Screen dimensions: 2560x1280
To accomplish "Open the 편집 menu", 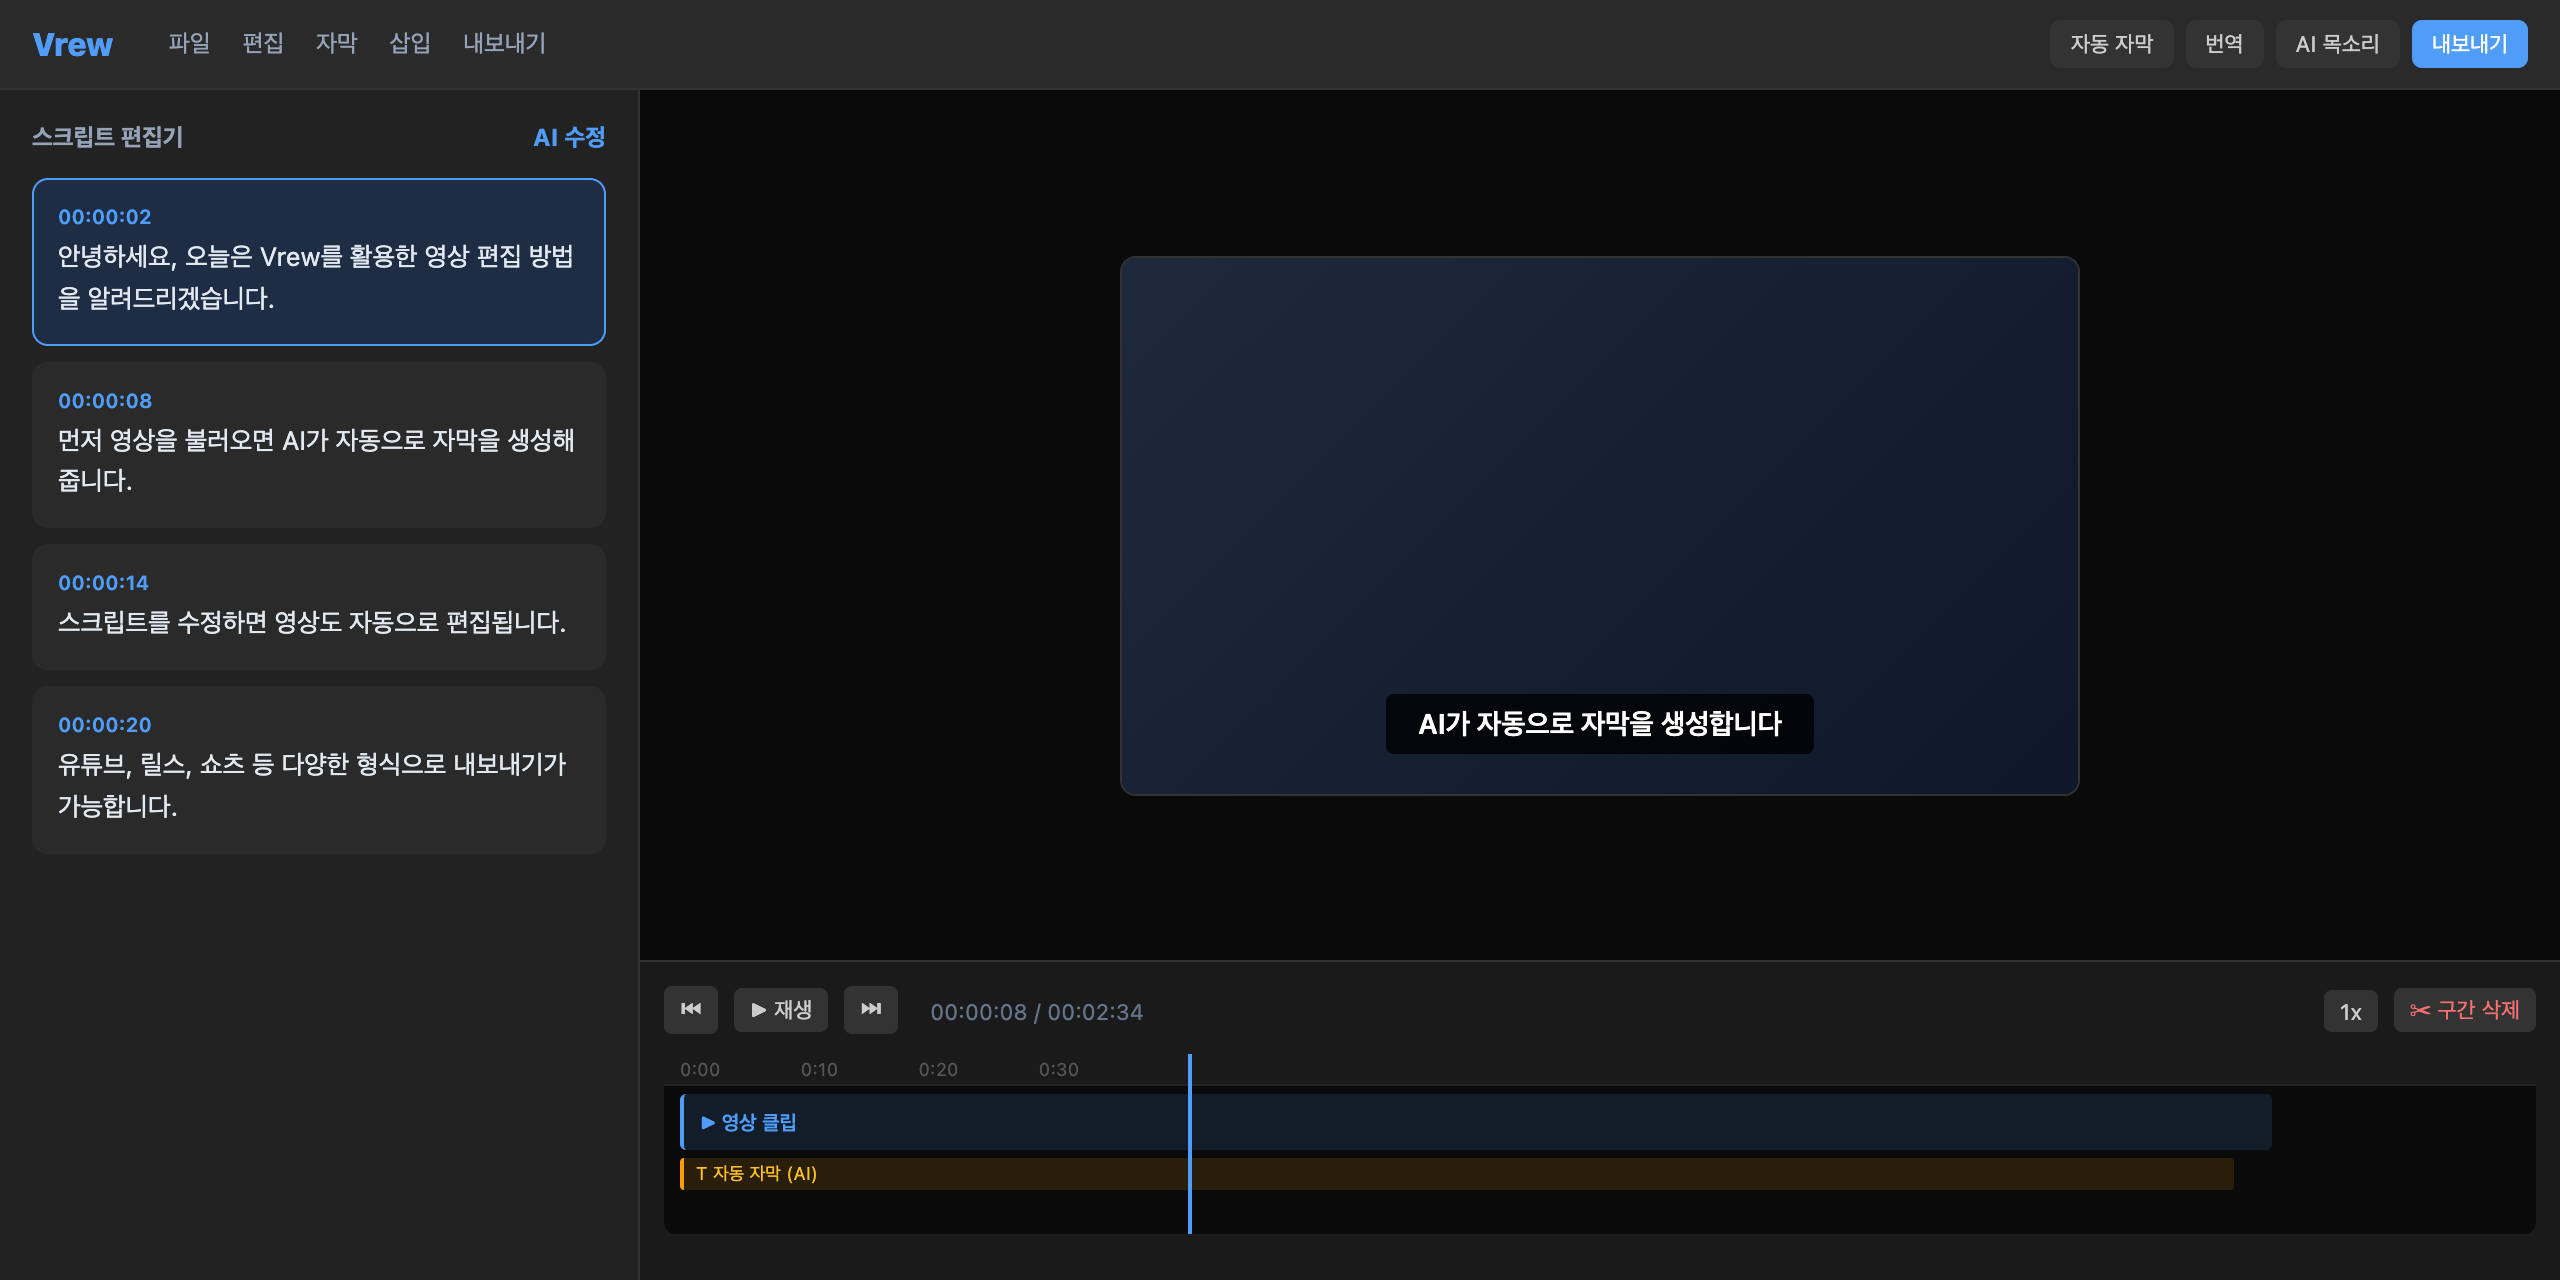I will [263, 43].
